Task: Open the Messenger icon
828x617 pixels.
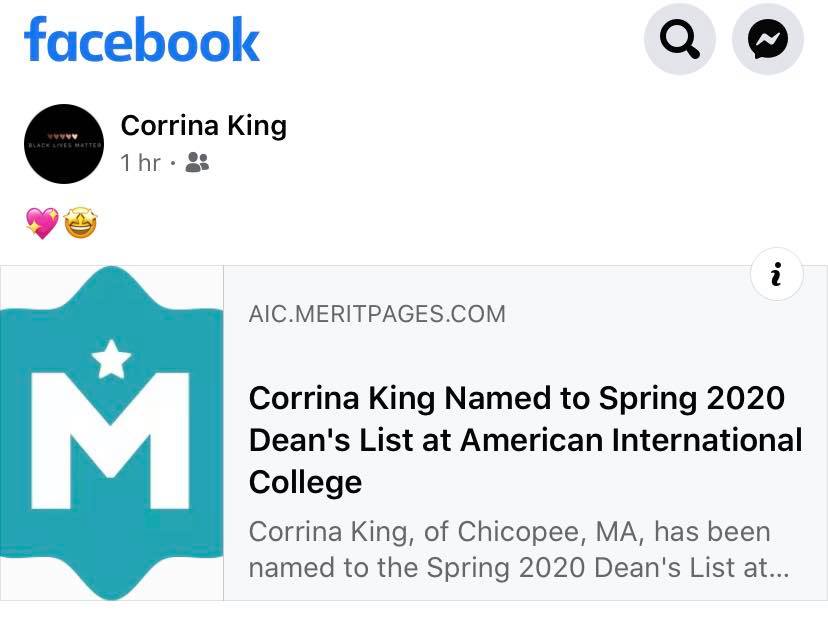Action: 768,40
